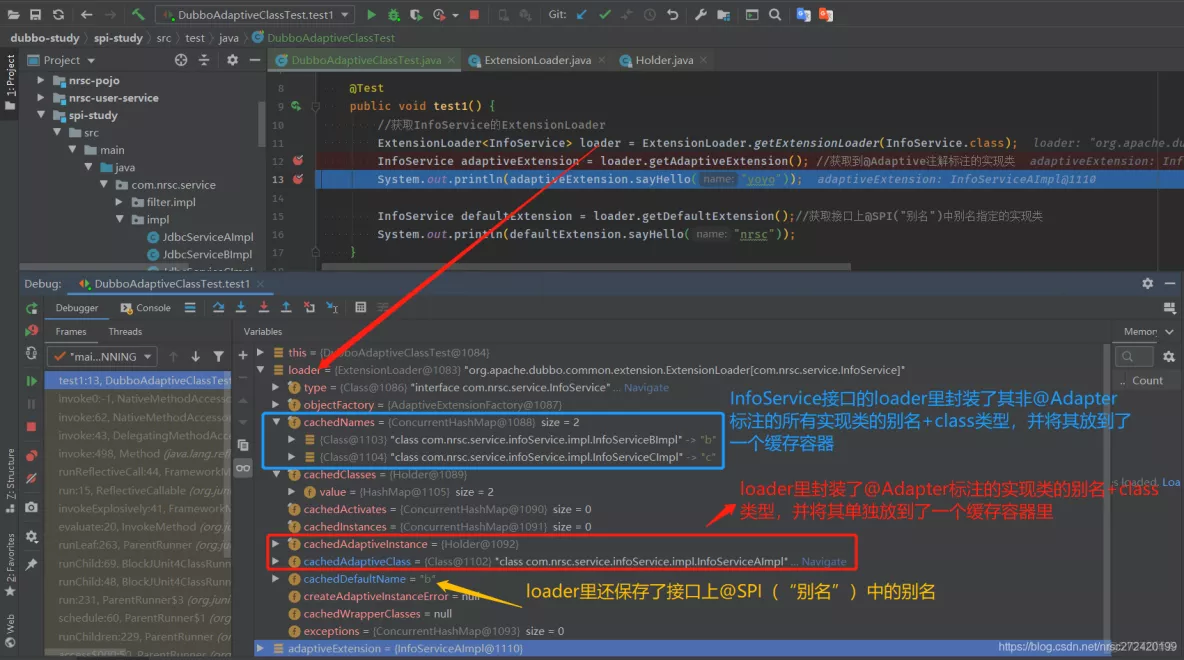Open the thread selector dropdown mai...NNING

[102, 356]
